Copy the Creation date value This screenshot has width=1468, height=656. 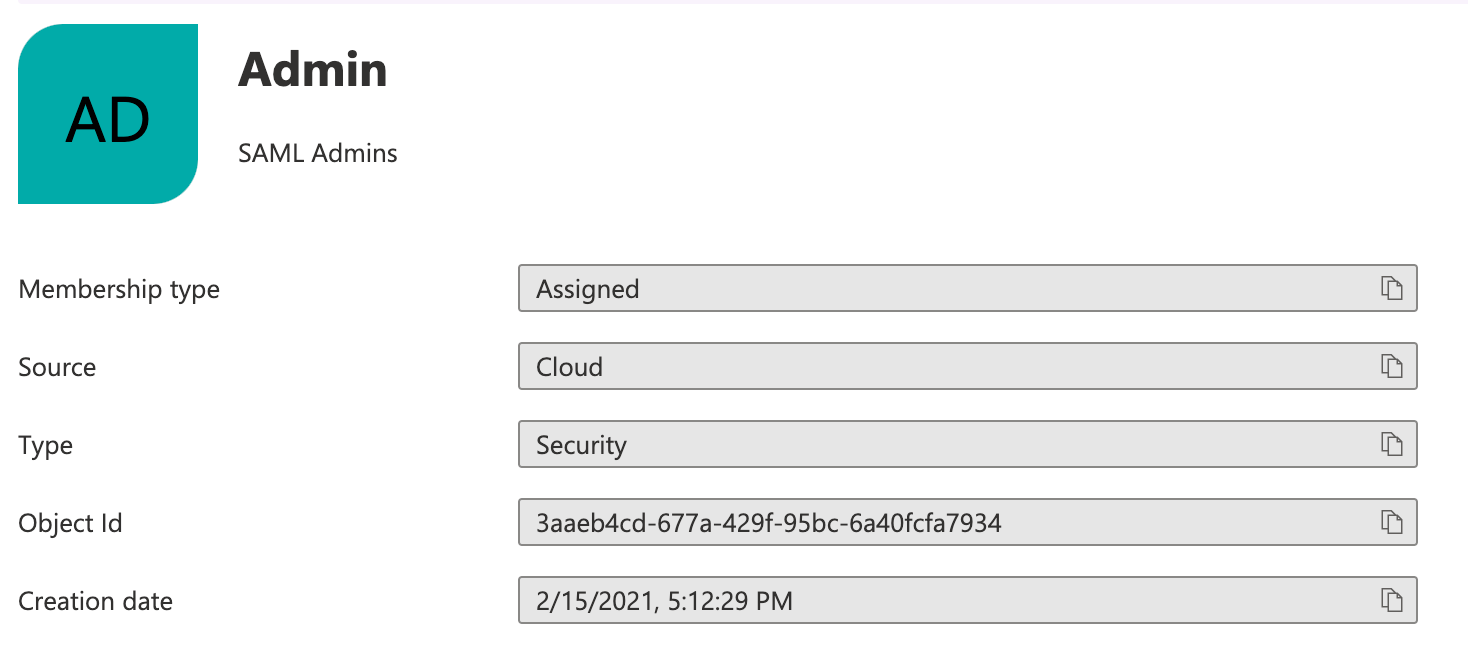pos(1392,600)
